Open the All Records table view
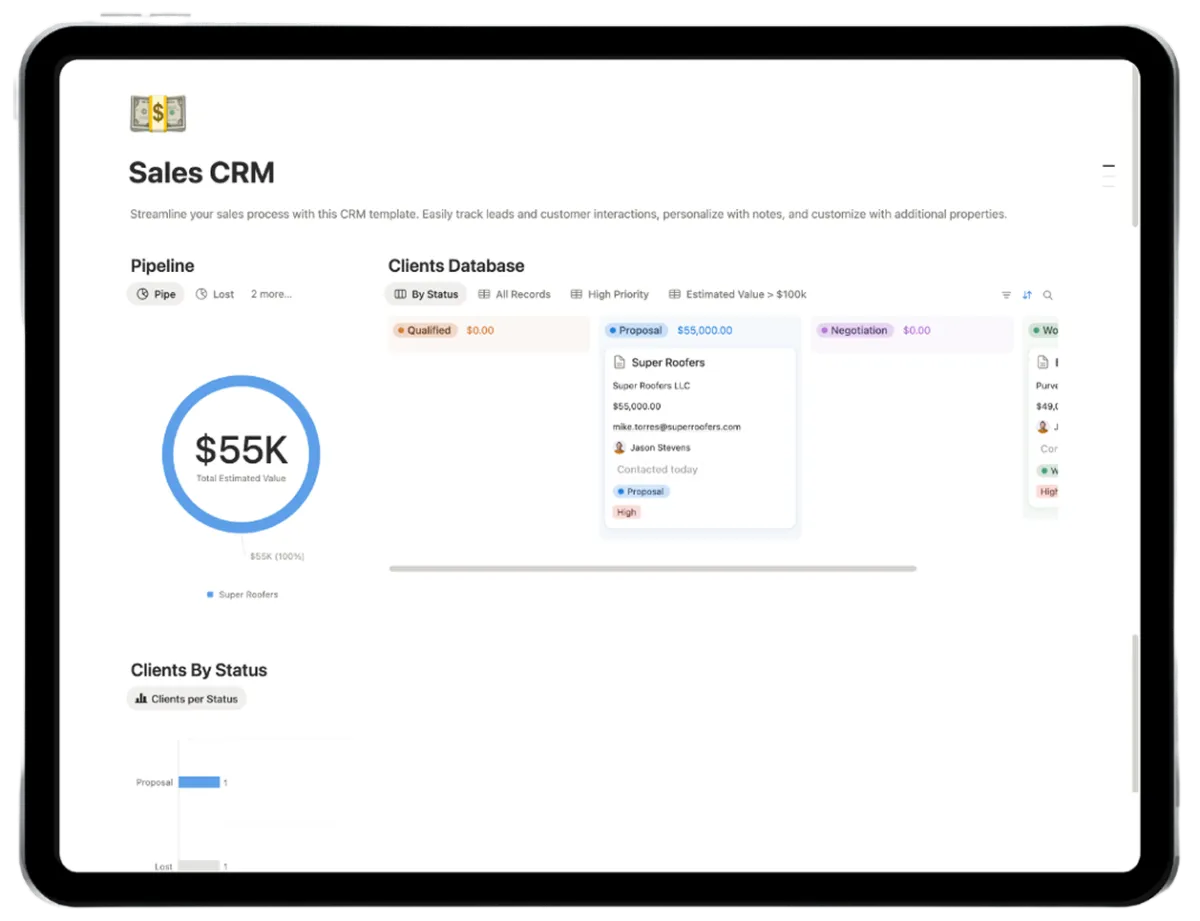 click(x=515, y=294)
